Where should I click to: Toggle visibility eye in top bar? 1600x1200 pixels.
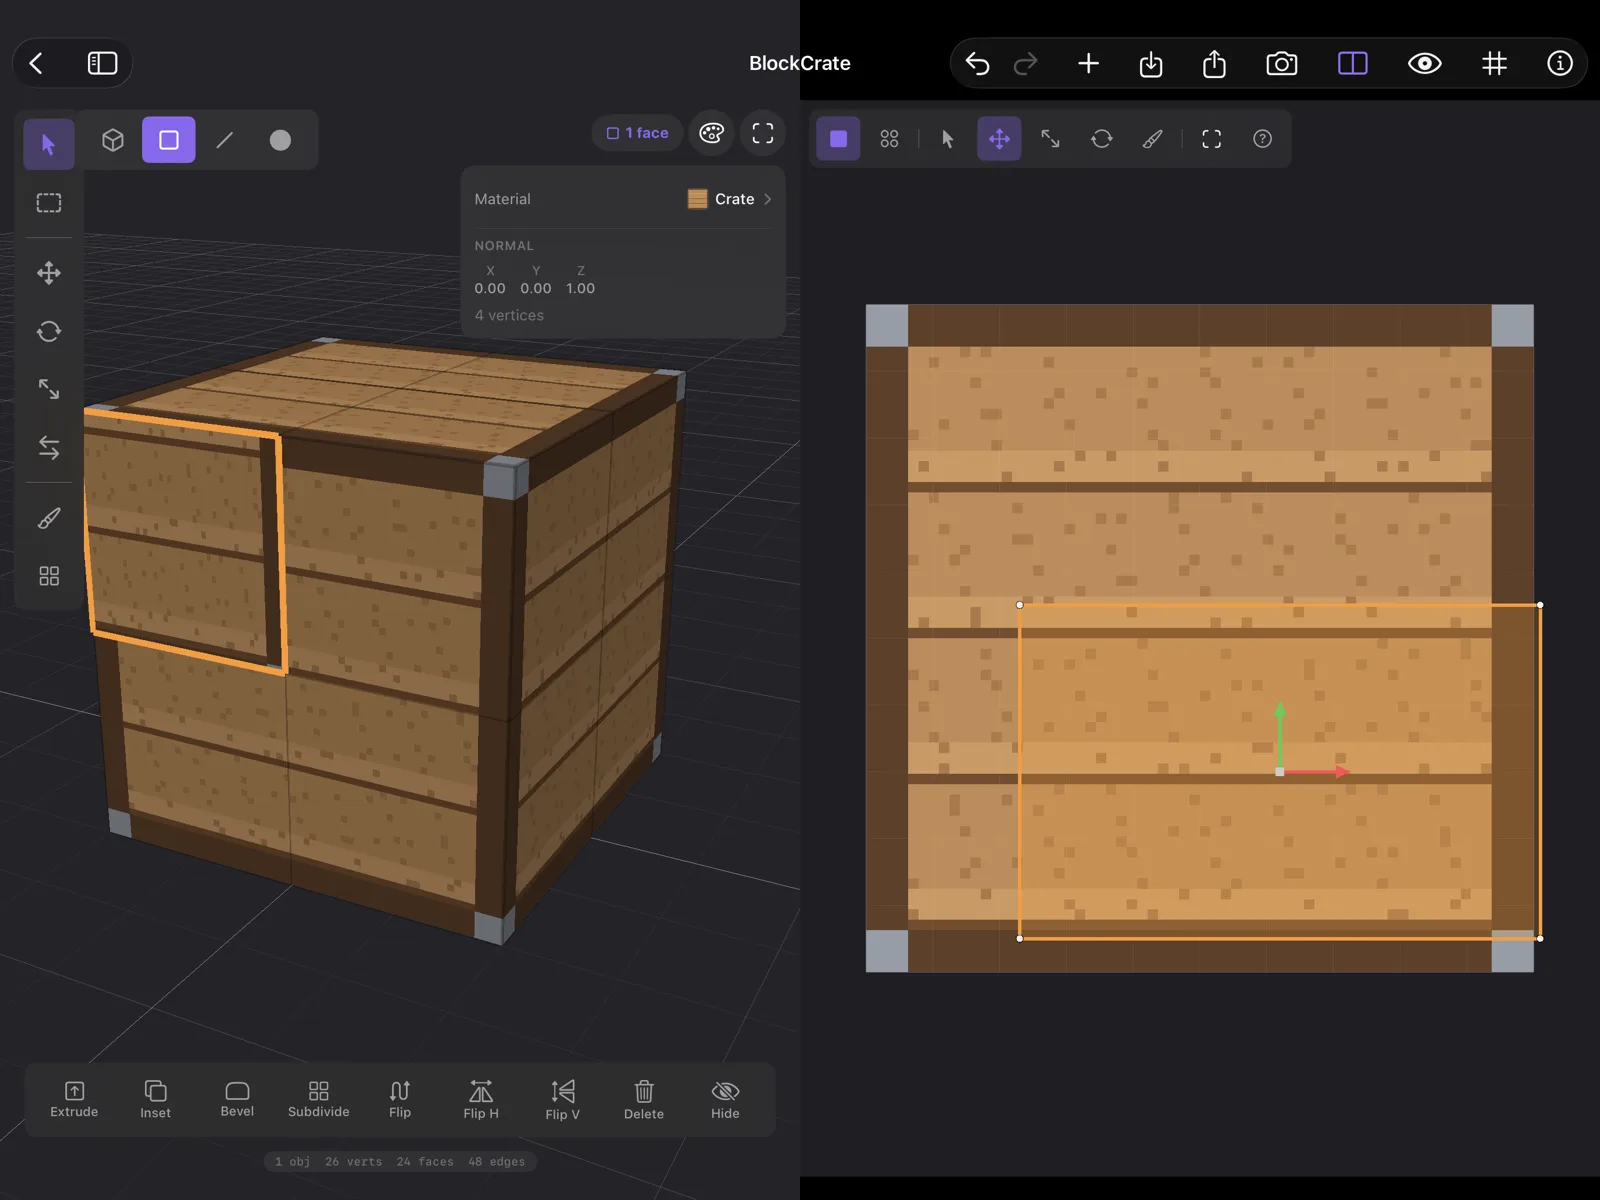1424,63
